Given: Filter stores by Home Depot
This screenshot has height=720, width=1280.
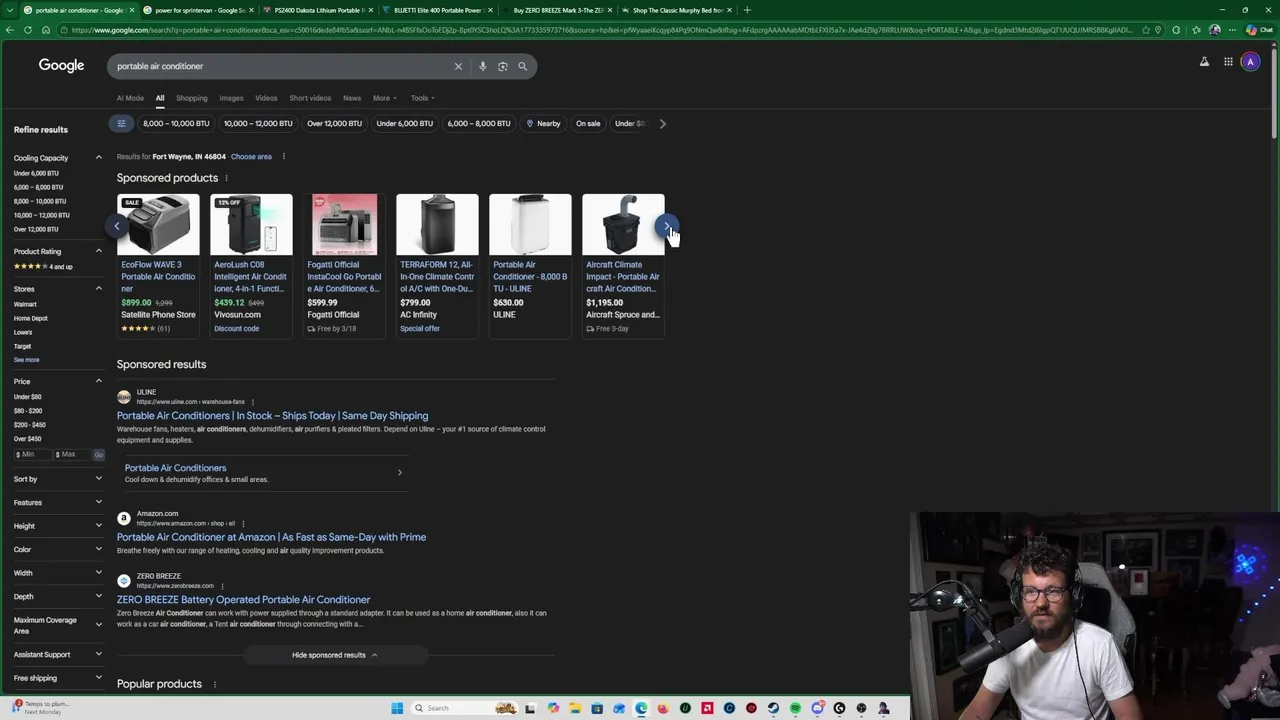Looking at the screenshot, I should point(31,318).
